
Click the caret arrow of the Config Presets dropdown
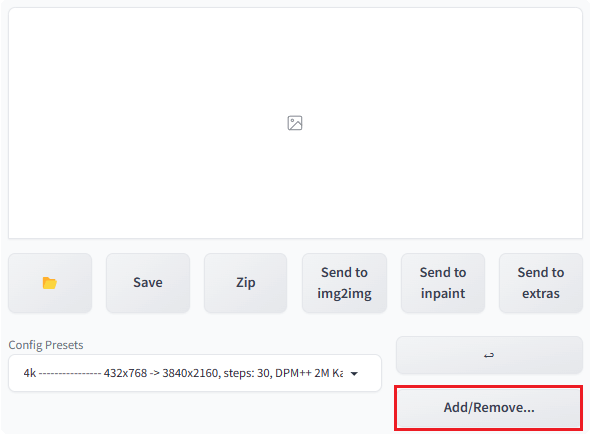click(x=354, y=374)
